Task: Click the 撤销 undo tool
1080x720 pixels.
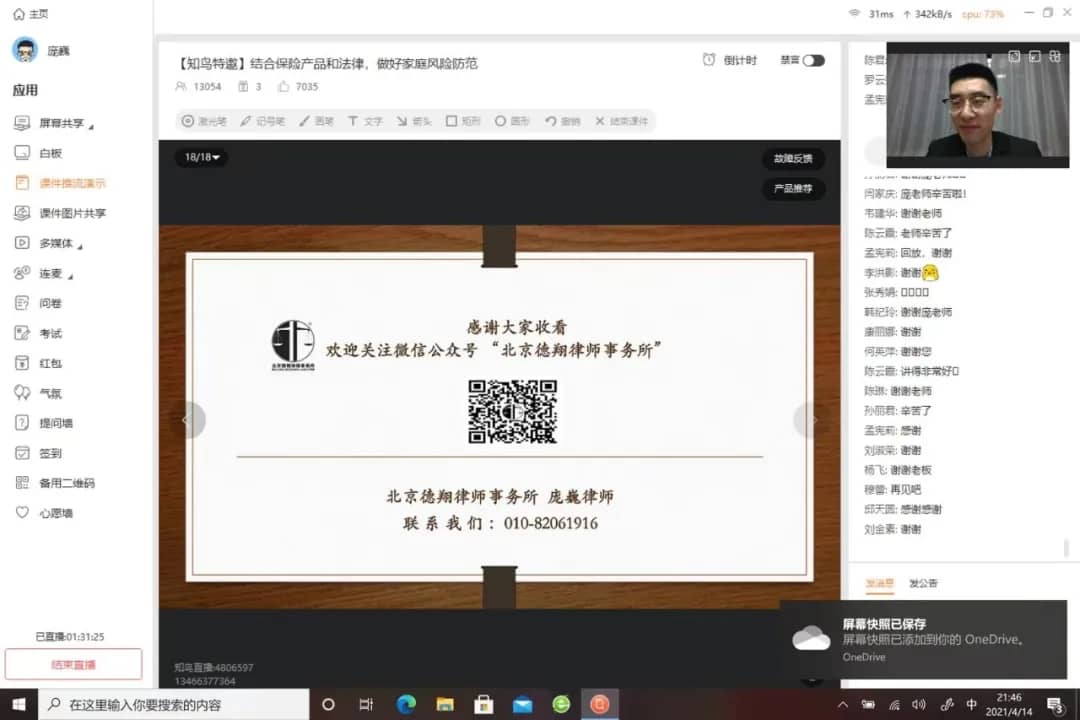Action: 563,121
